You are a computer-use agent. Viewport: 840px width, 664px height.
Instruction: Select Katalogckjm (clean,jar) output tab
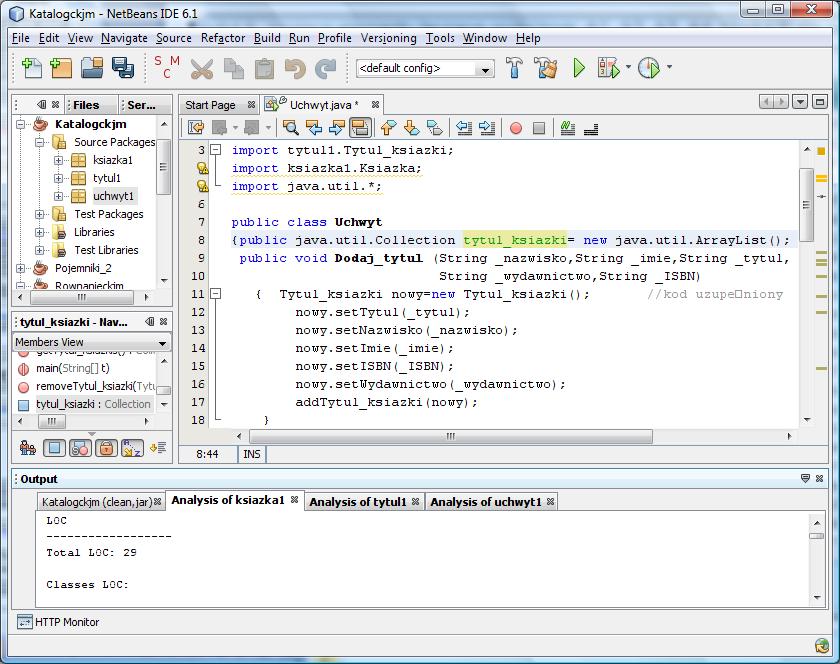97,502
